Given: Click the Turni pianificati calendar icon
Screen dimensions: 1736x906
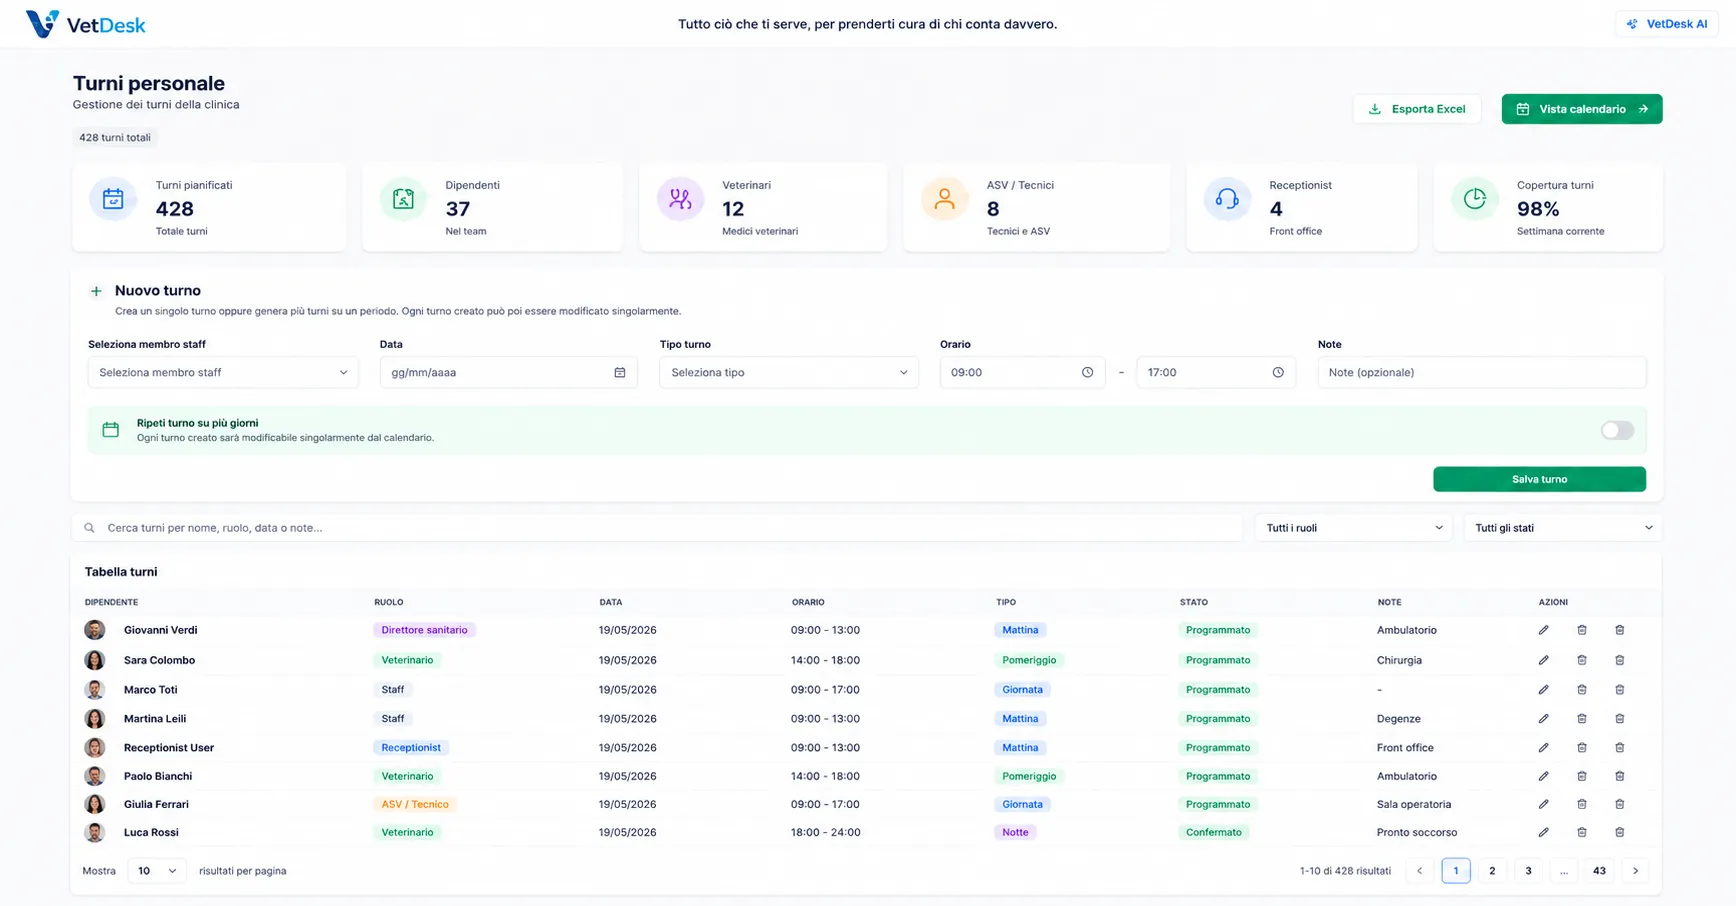Looking at the screenshot, I should (113, 199).
